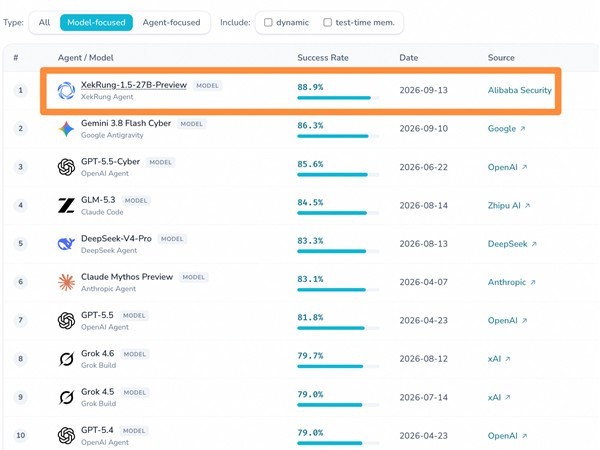The image size is (600, 450).
Task: Click the OpenAI logo beside GPT-5.4
Action: (66, 435)
